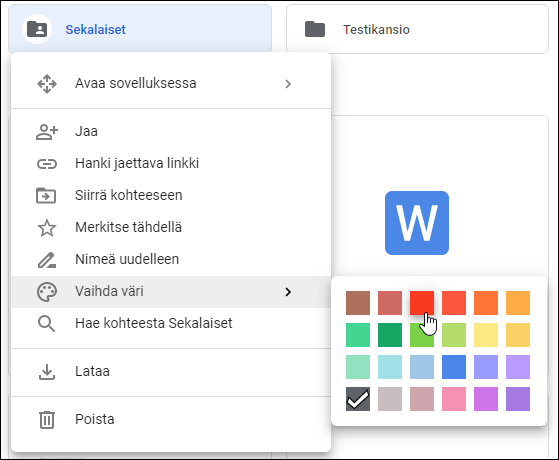Viewport: 559px width, 460px height.
Task: Pick the violet swatch at bottom right
Action: tap(518, 399)
